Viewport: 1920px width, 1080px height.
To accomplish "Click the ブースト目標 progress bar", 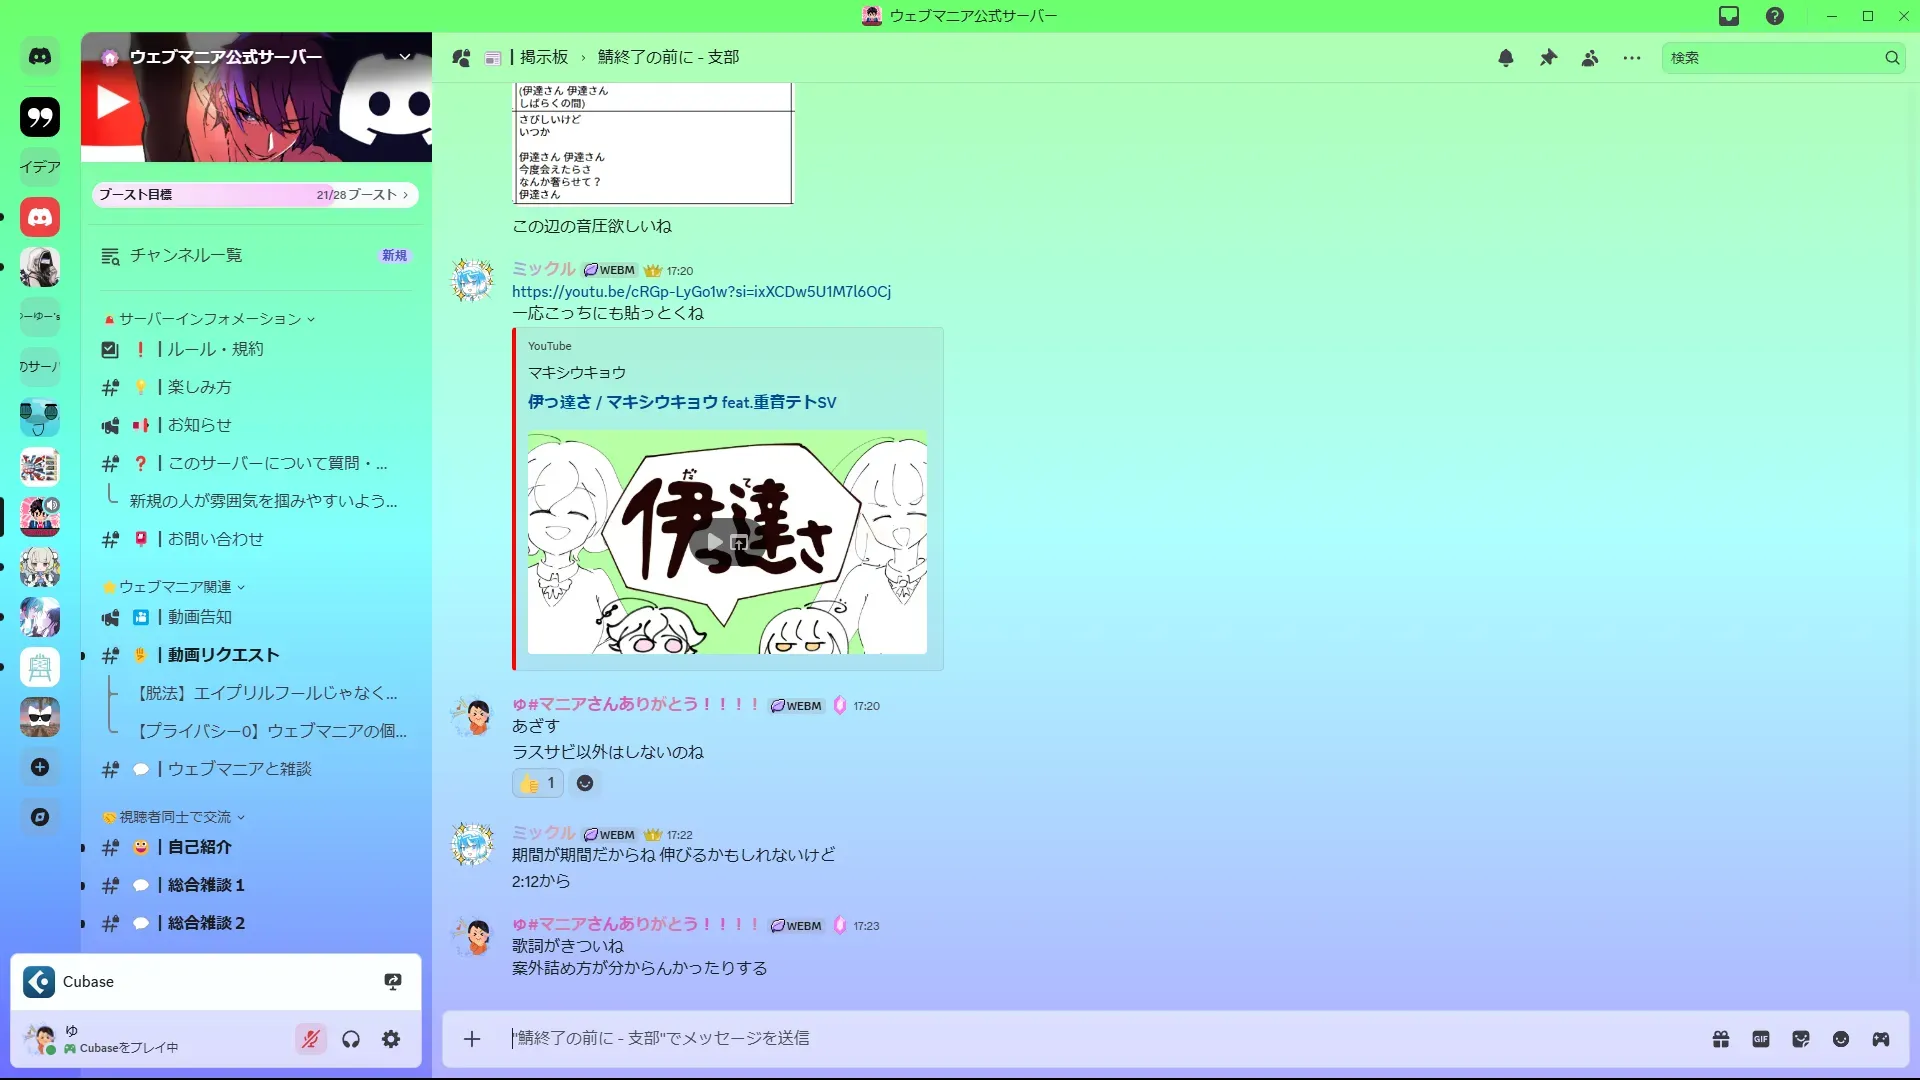I will pos(255,195).
